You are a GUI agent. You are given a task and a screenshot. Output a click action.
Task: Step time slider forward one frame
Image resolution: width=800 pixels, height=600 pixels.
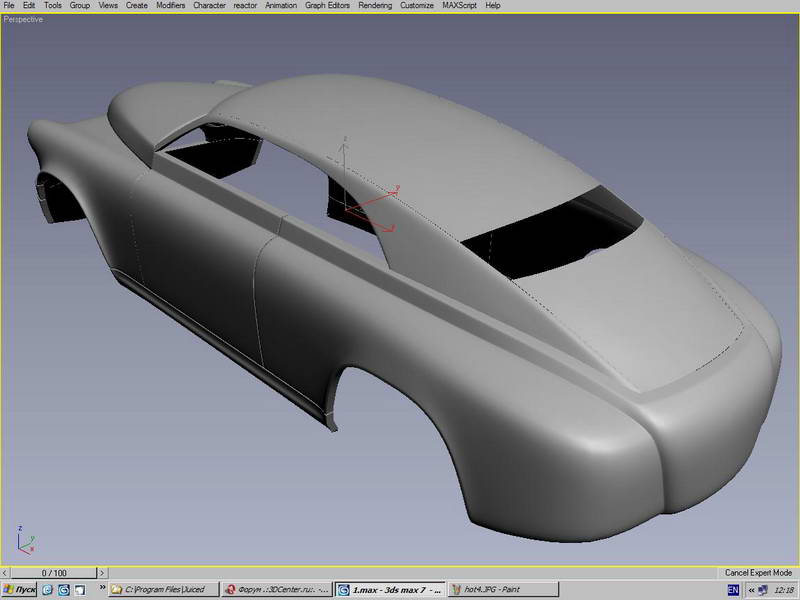[x=102, y=573]
